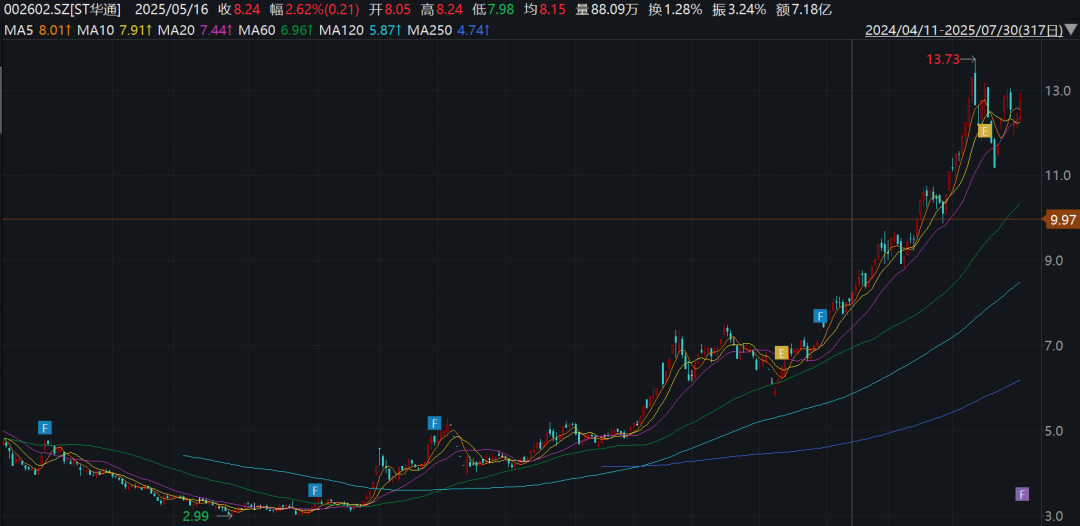
Task: Open the yellow E marker below the 13.73 high
Action: 985,130
